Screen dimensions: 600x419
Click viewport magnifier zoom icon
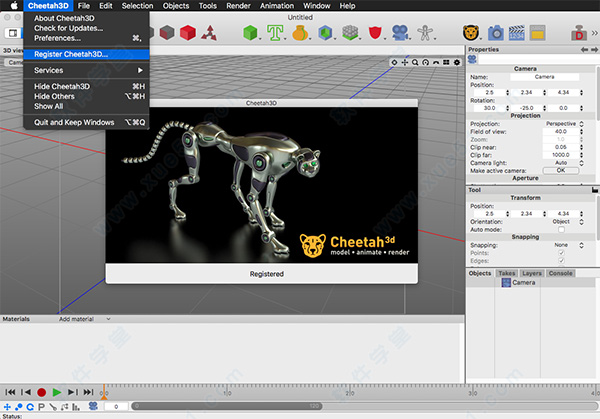pyautogui.click(x=415, y=62)
